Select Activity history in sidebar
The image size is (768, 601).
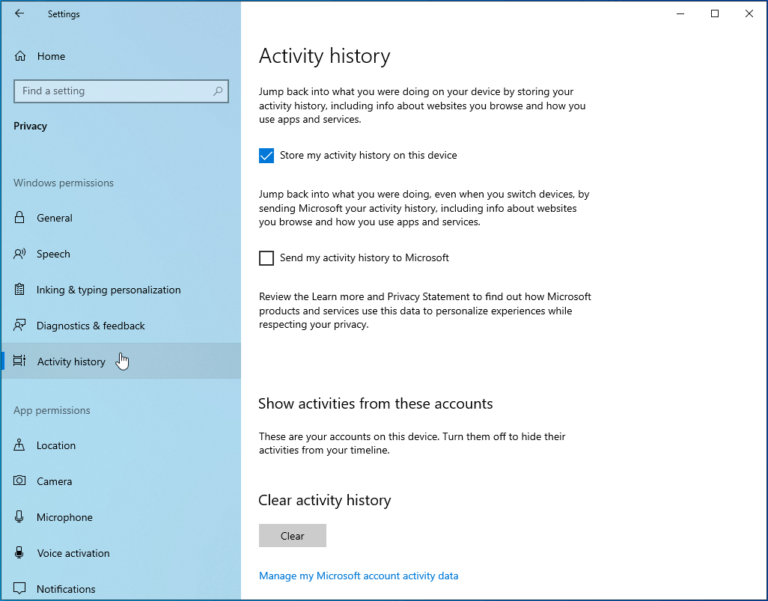121,361
